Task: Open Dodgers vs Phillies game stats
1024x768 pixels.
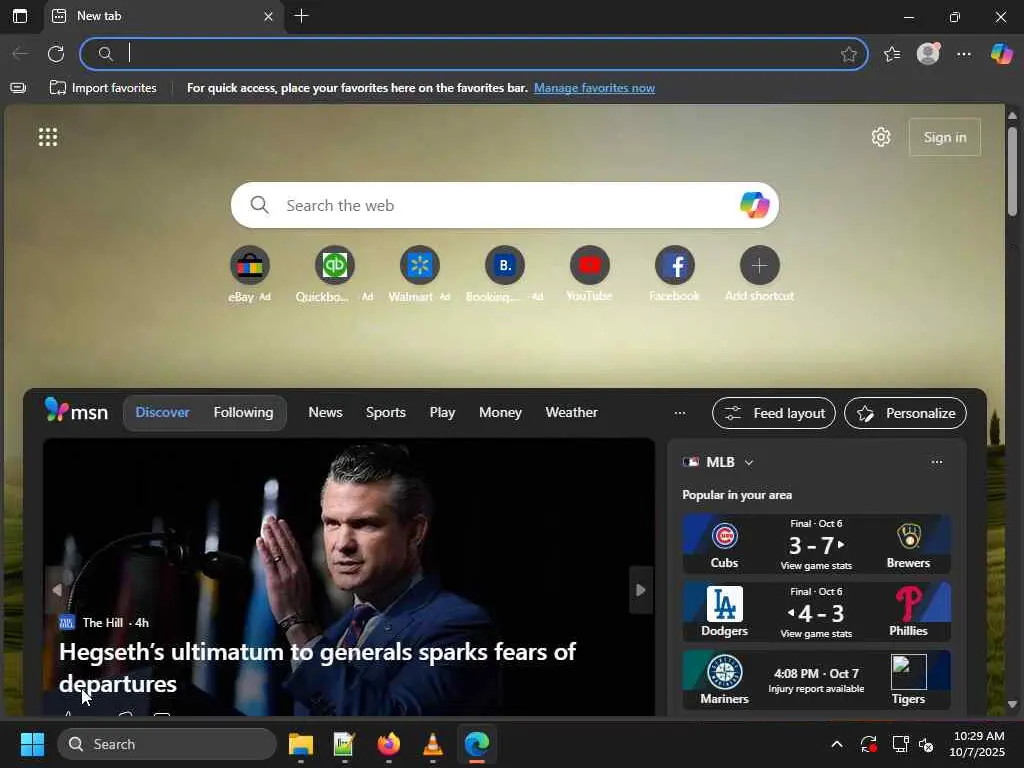Action: (x=816, y=612)
